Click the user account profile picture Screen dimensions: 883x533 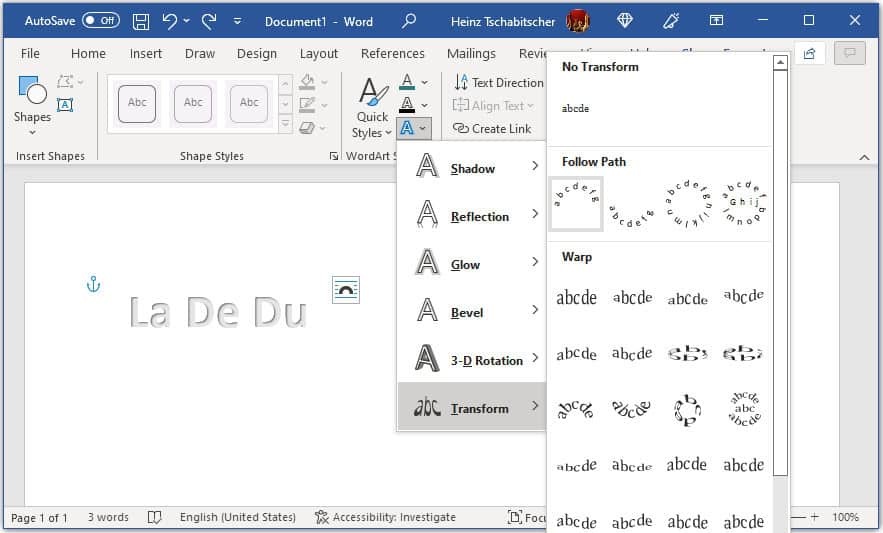tap(578, 21)
